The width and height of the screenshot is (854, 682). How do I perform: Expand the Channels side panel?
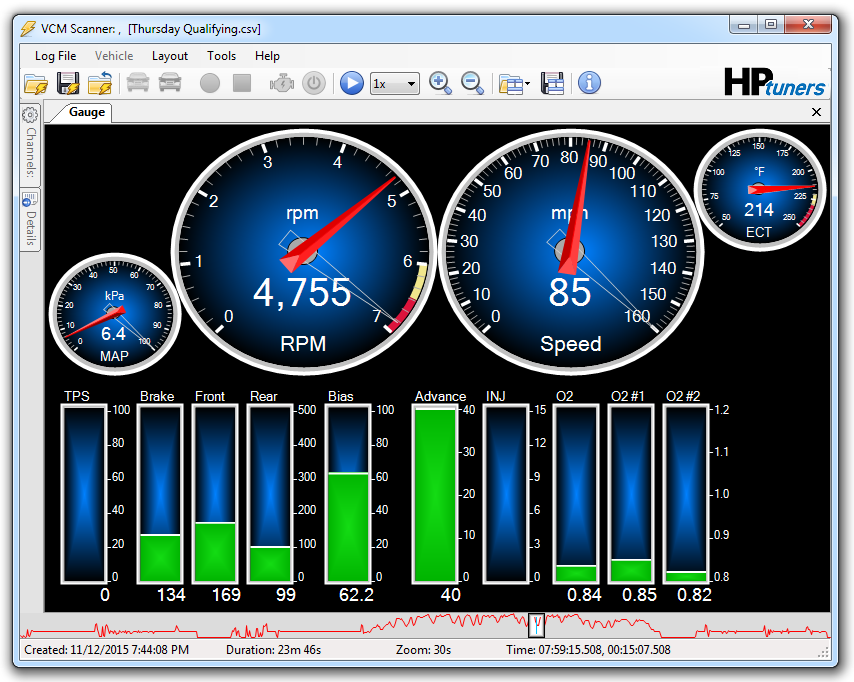click(x=30, y=146)
